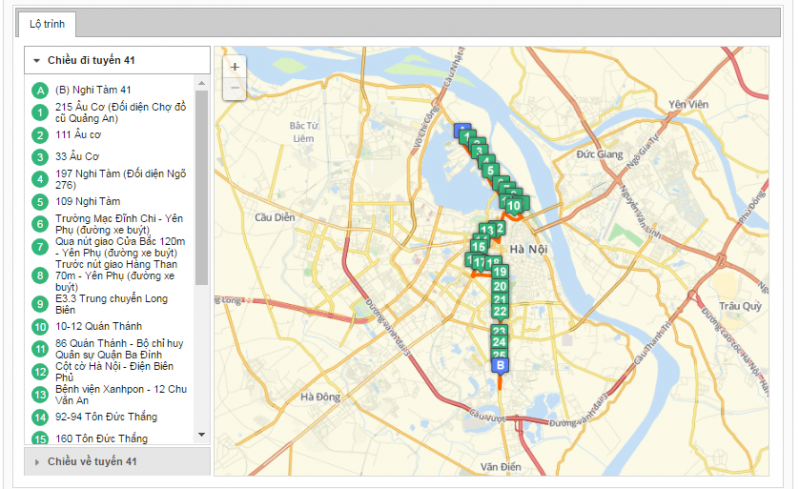Screen dimensions: 800x489
Task: Select map stop marker 19
Action: (x=500, y=271)
